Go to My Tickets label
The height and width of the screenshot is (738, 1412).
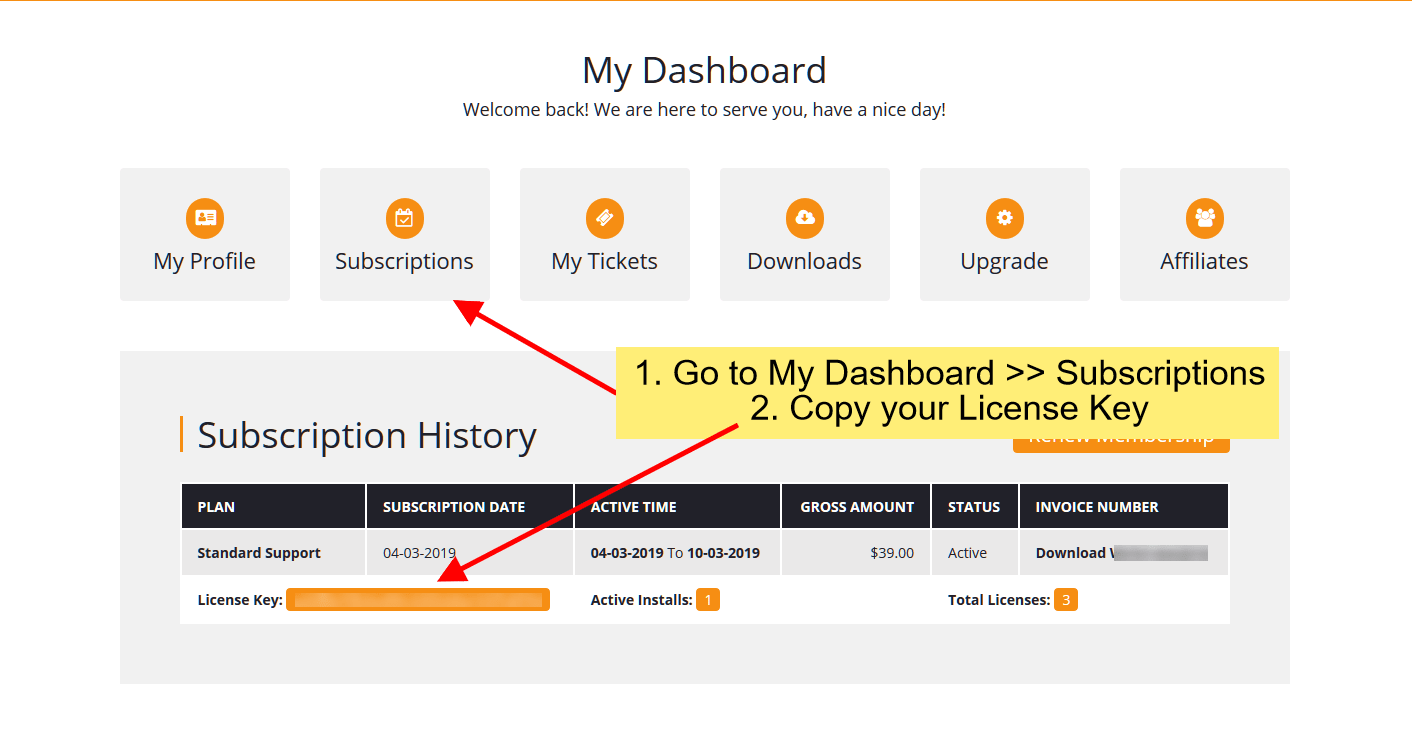(x=605, y=262)
